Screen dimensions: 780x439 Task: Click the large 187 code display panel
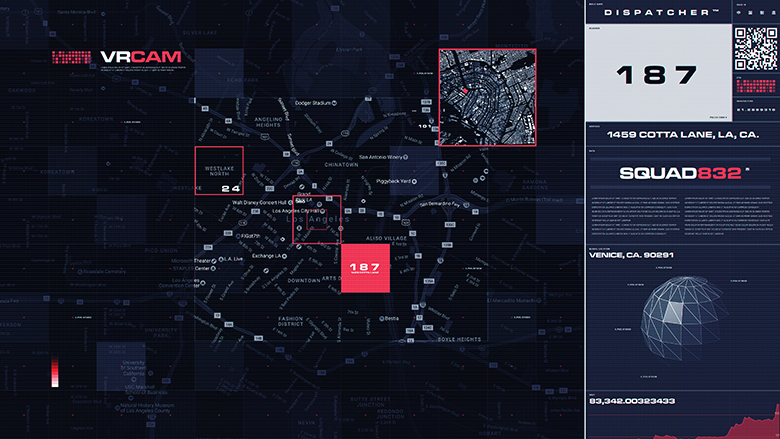(657, 75)
